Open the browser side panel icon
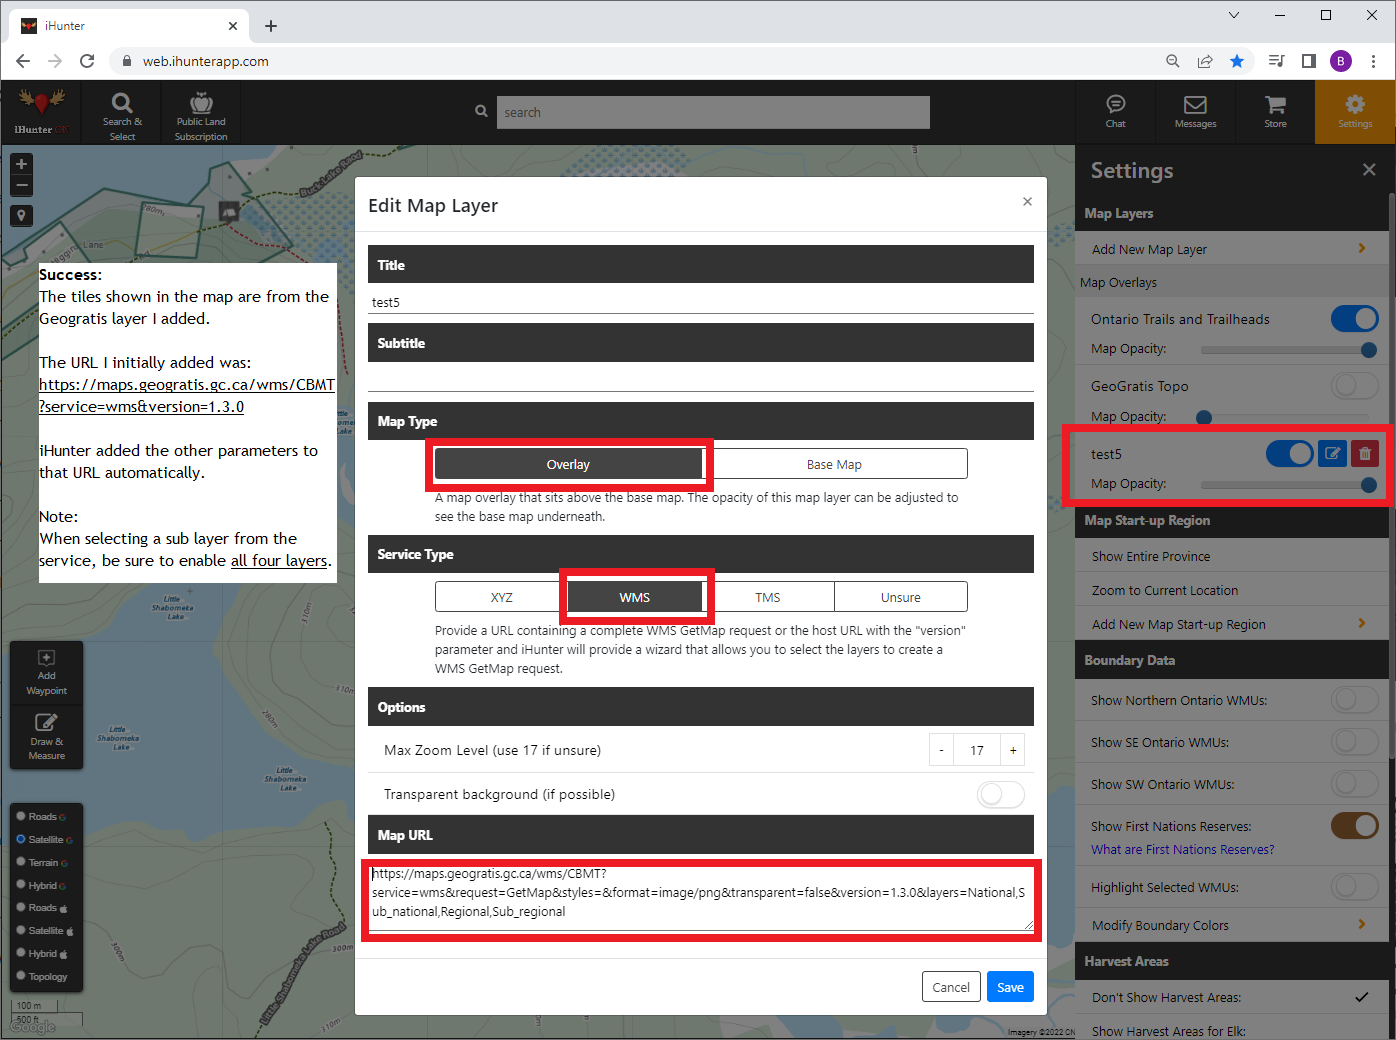This screenshot has width=1396, height=1040. point(1308,61)
